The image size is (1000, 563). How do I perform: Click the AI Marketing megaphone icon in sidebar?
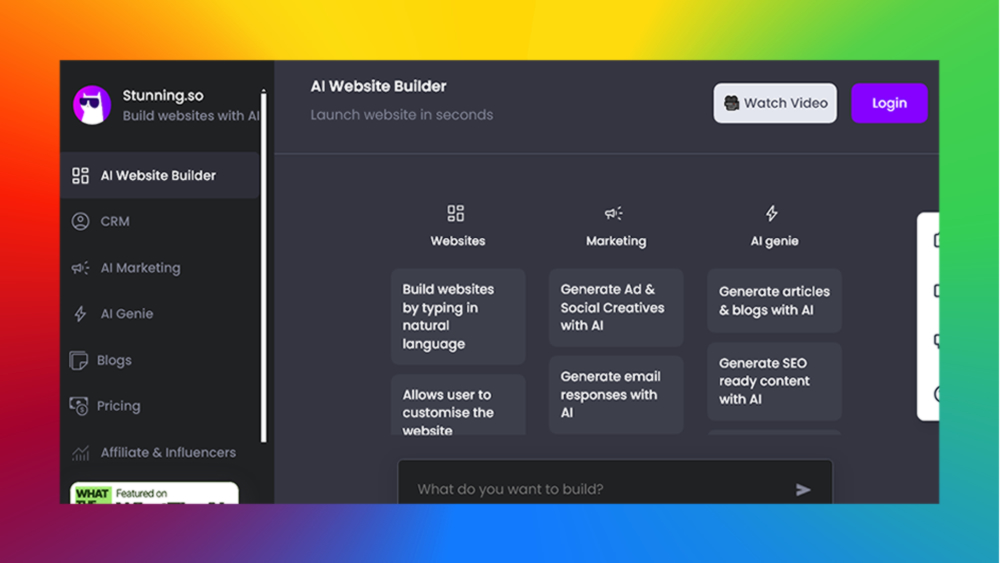pos(80,268)
